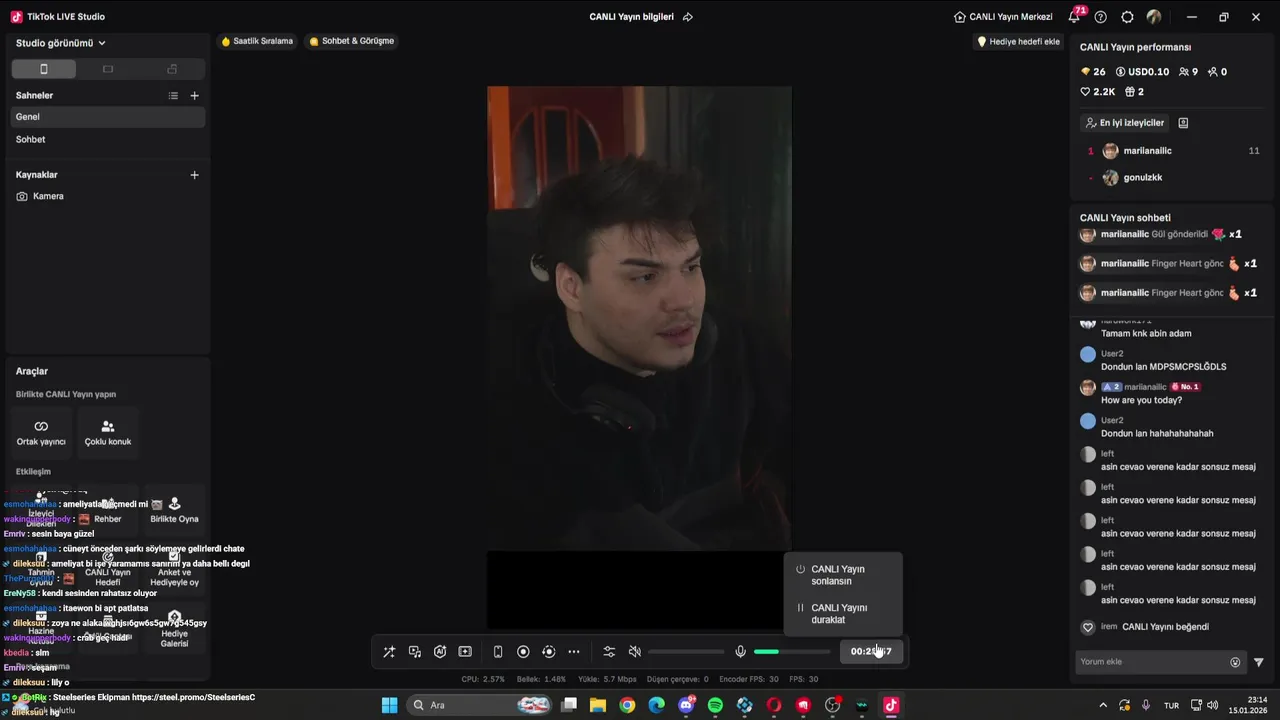Expand Studio görünümü dropdown

coord(61,43)
